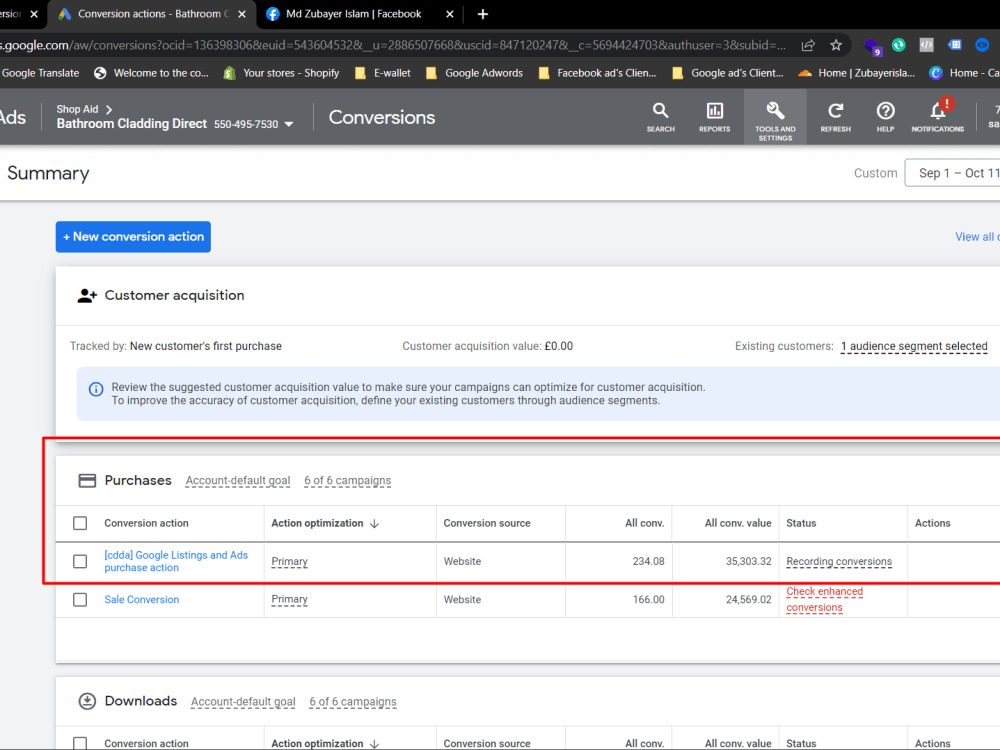Image resolution: width=1000 pixels, height=750 pixels.
Task: Open the View all link near the New conversion button
Action: coord(976,237)
